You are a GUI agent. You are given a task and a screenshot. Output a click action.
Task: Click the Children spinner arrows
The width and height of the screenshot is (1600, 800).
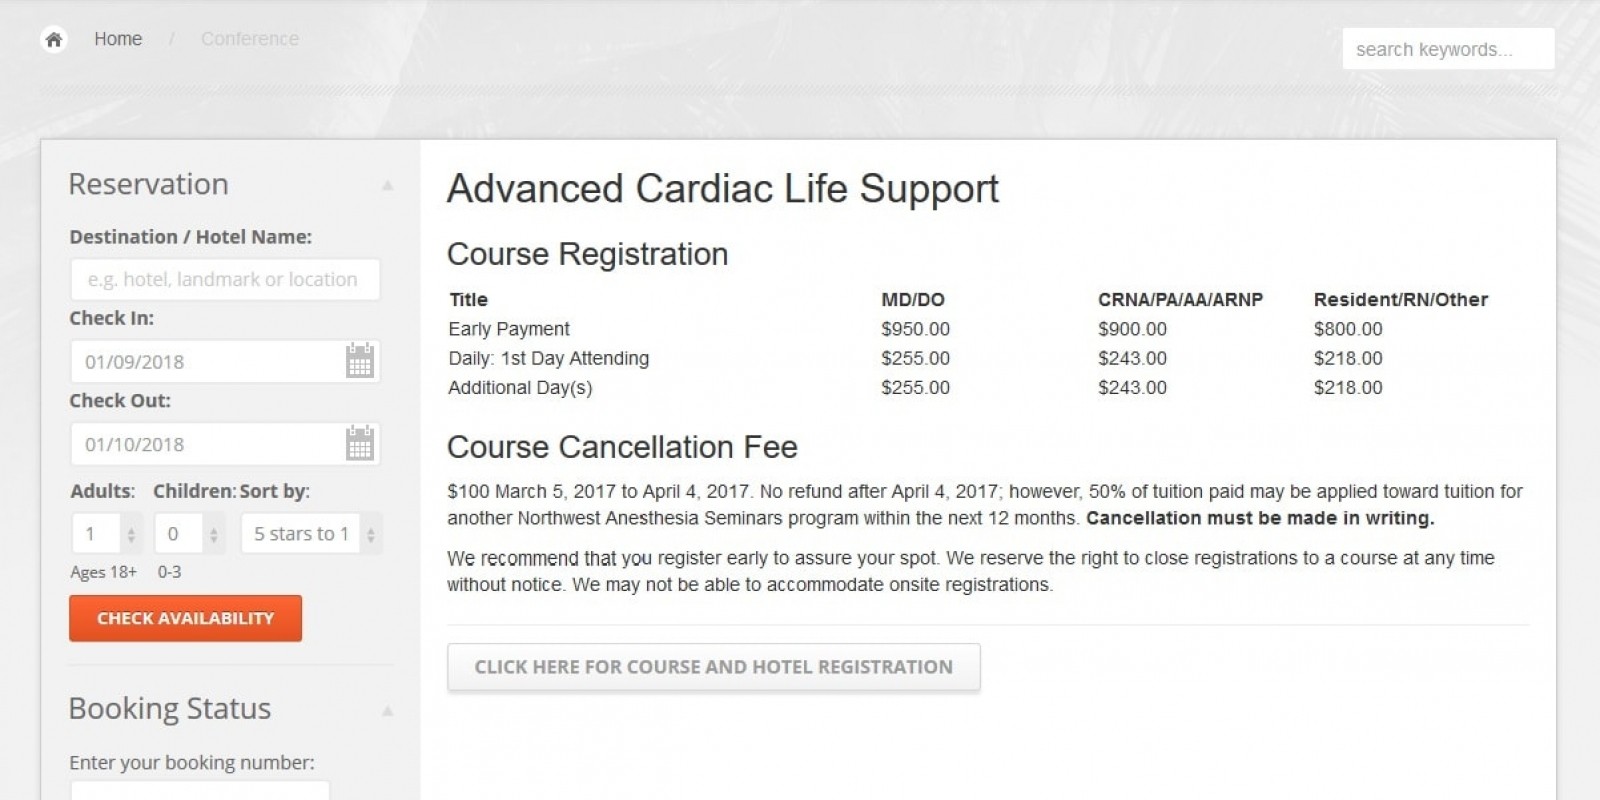click(x=213, y=534)
